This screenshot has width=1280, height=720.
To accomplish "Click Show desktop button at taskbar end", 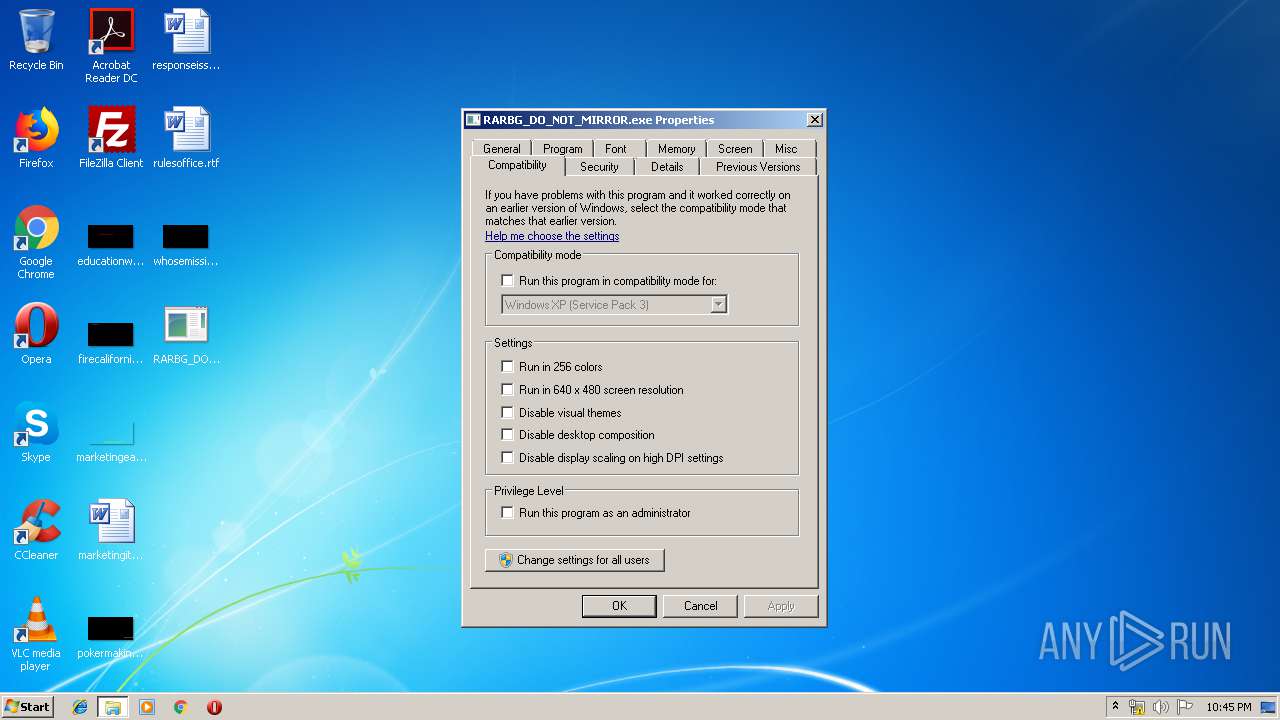I will (x=1270, y=707).
